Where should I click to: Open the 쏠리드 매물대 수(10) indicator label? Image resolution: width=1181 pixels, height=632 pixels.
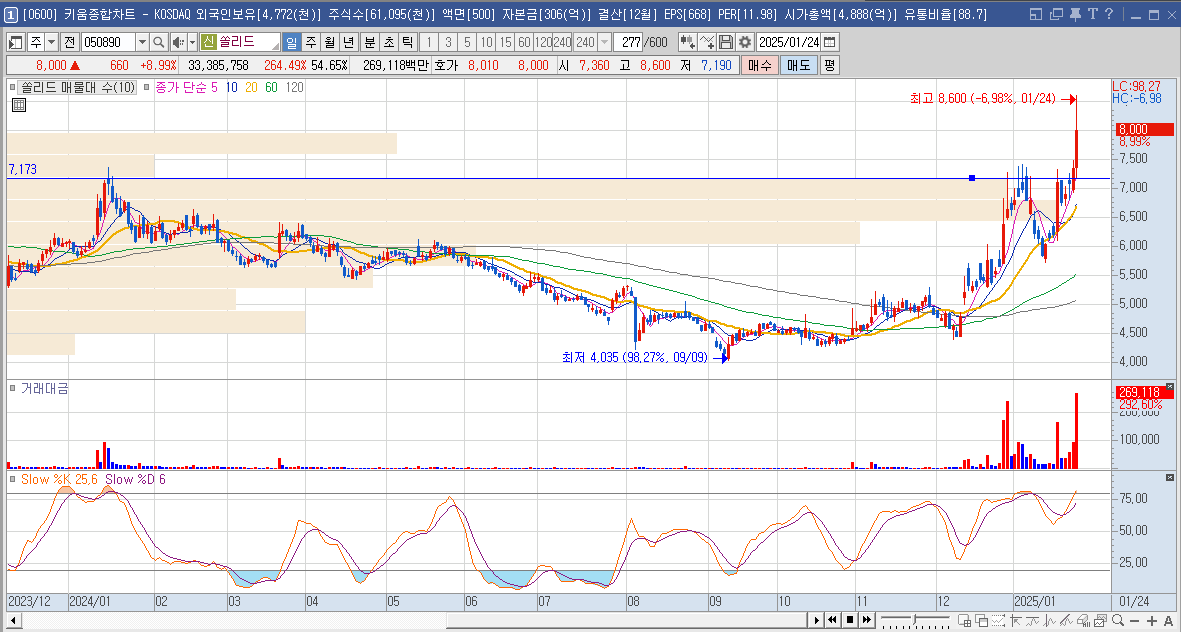click(78, 87)
